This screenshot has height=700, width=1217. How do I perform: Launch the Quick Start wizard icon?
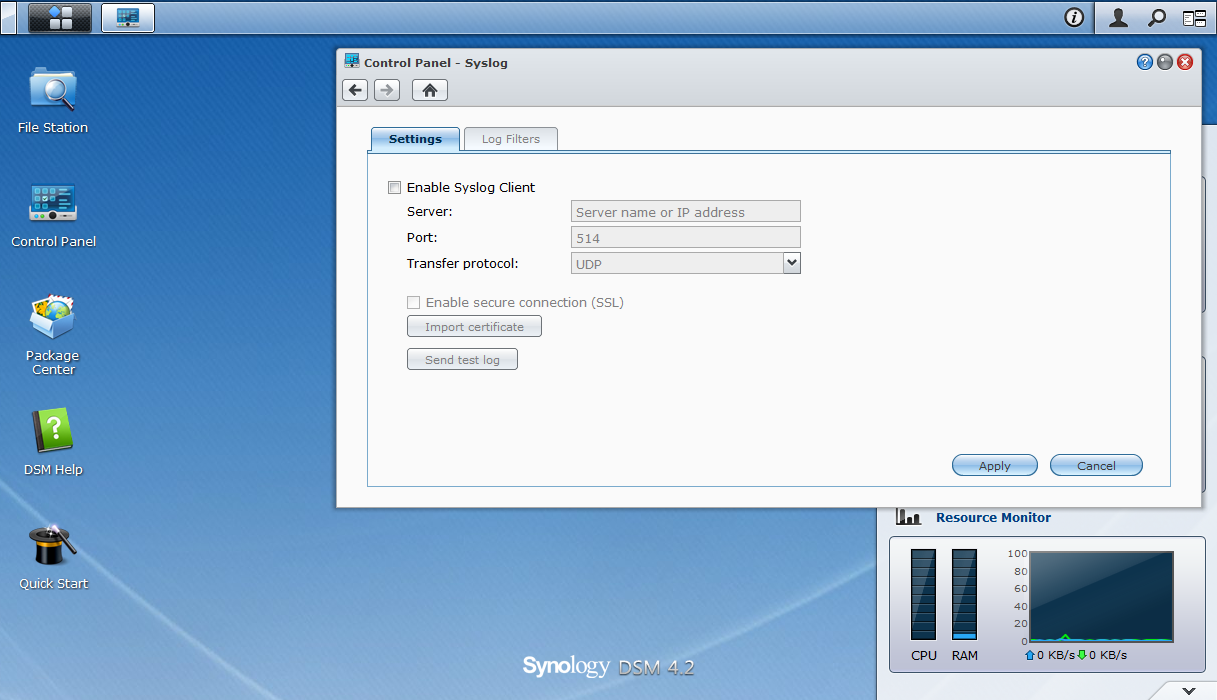coord(53,557)
